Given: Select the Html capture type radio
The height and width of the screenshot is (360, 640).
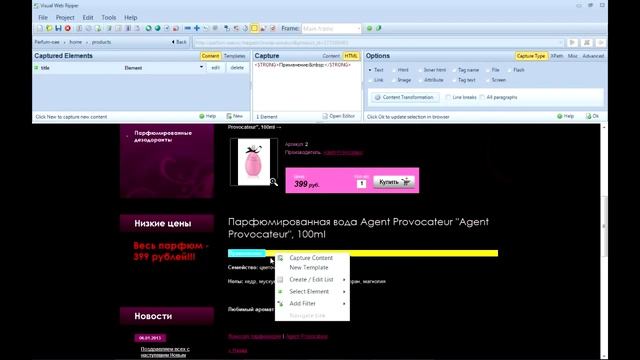Looking at the screenshot, I should (x=394, y=70).
